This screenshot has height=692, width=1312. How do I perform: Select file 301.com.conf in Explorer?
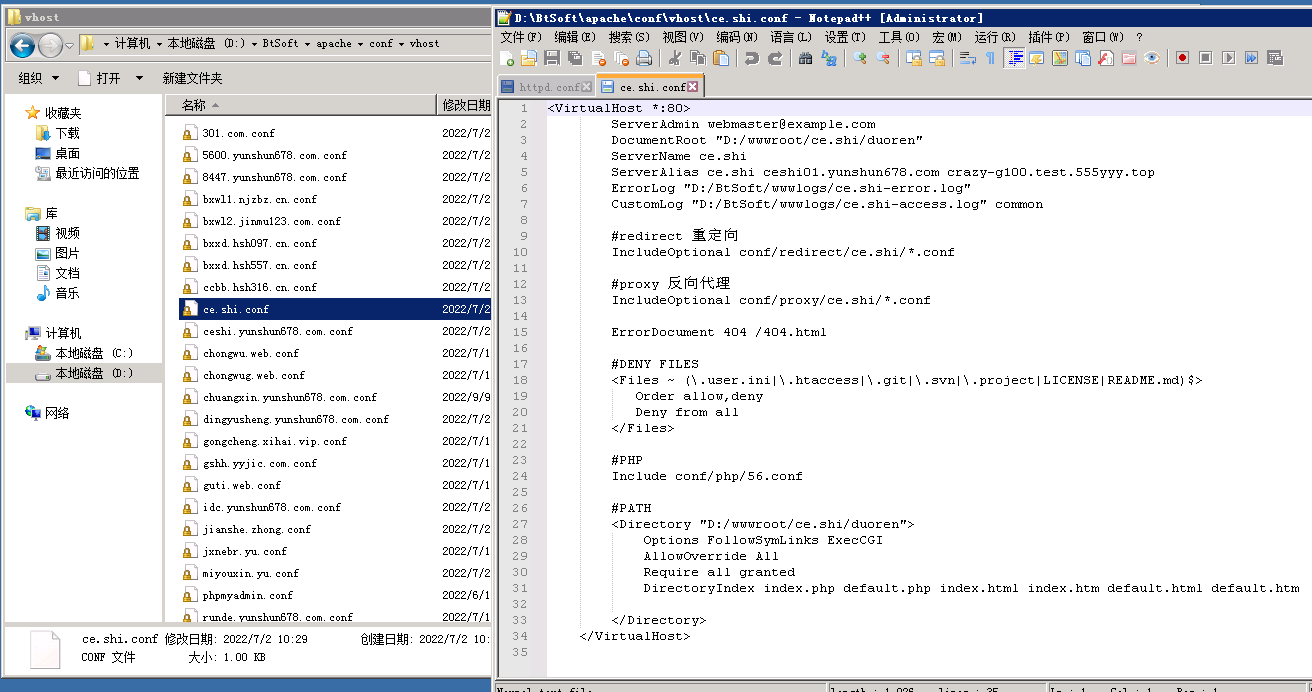click(238, 133)
